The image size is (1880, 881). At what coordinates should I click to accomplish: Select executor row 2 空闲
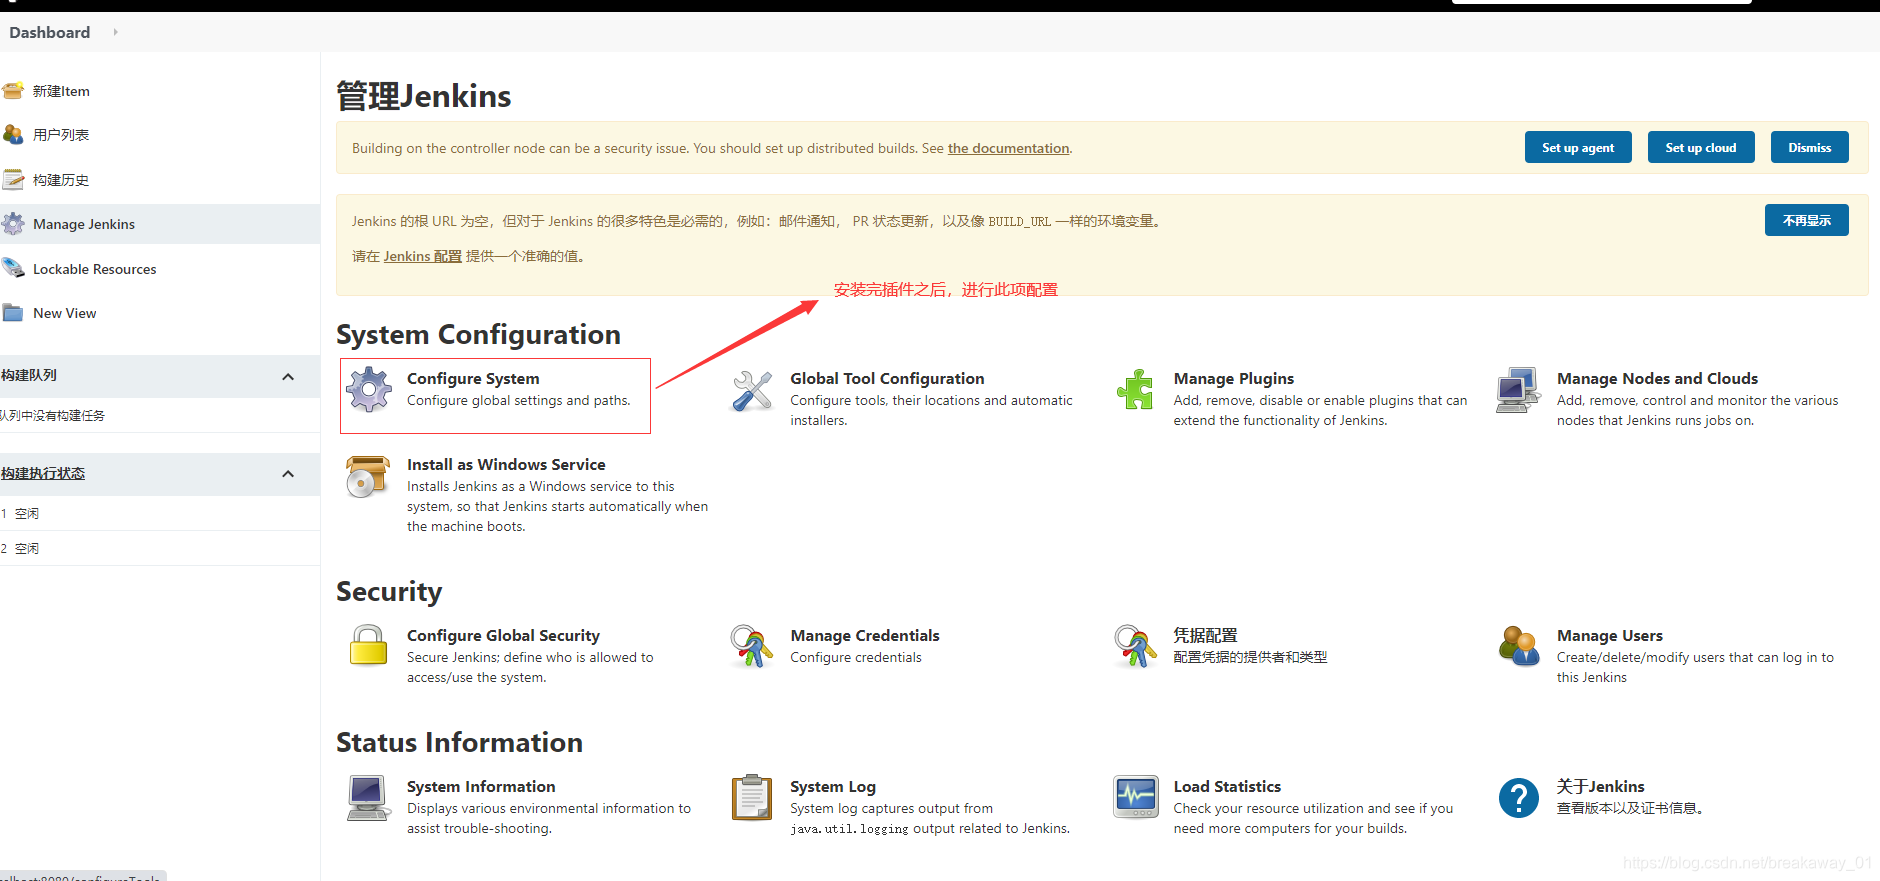160,548
